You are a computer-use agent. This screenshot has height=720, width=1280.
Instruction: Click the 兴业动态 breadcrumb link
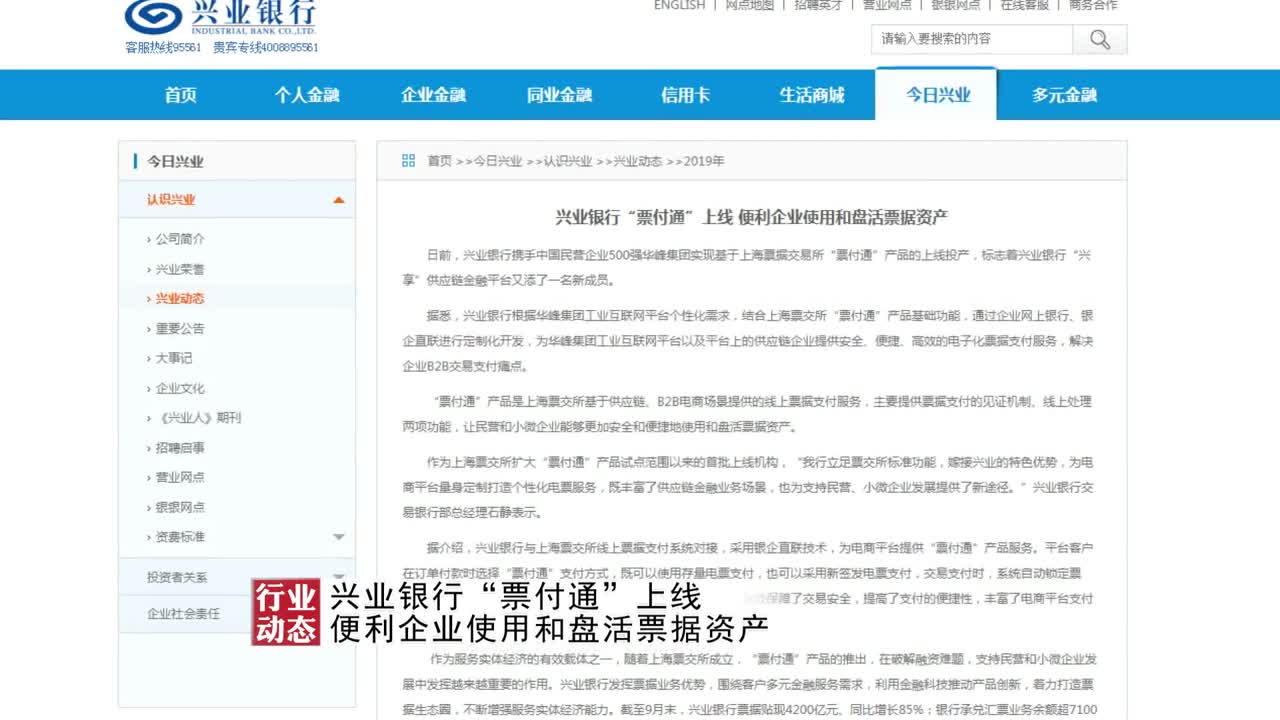pyautogui.click(x=637, y=161)
